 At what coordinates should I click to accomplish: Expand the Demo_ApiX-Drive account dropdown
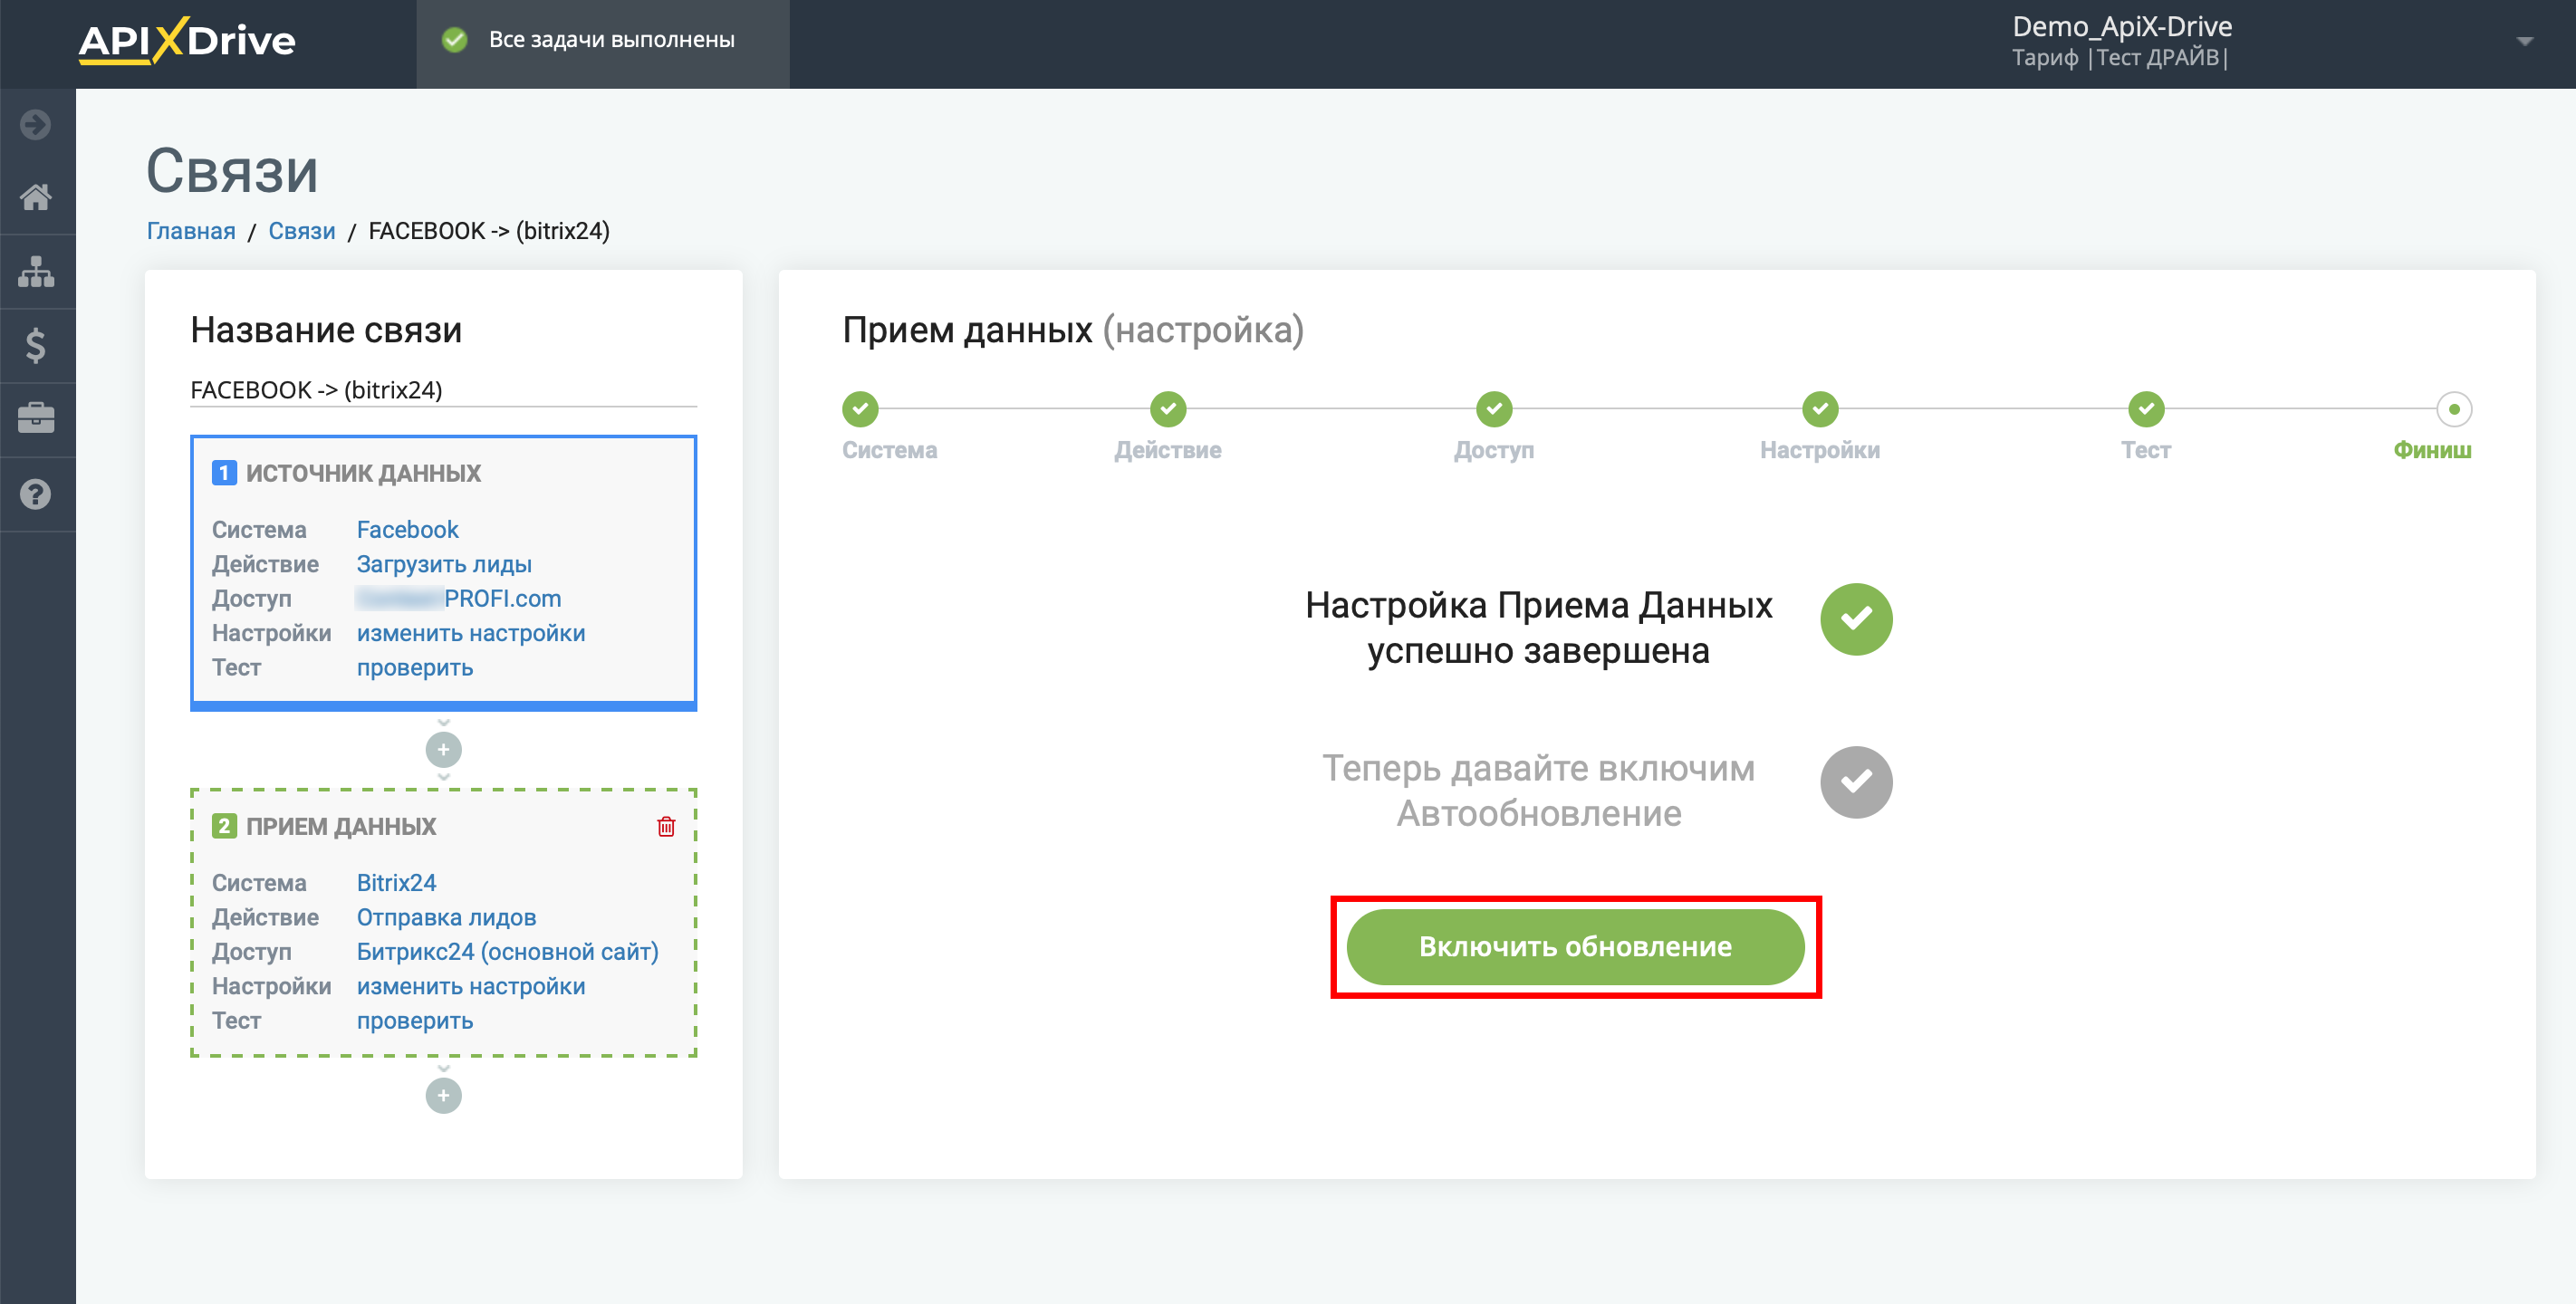(x=2524, y=42)
